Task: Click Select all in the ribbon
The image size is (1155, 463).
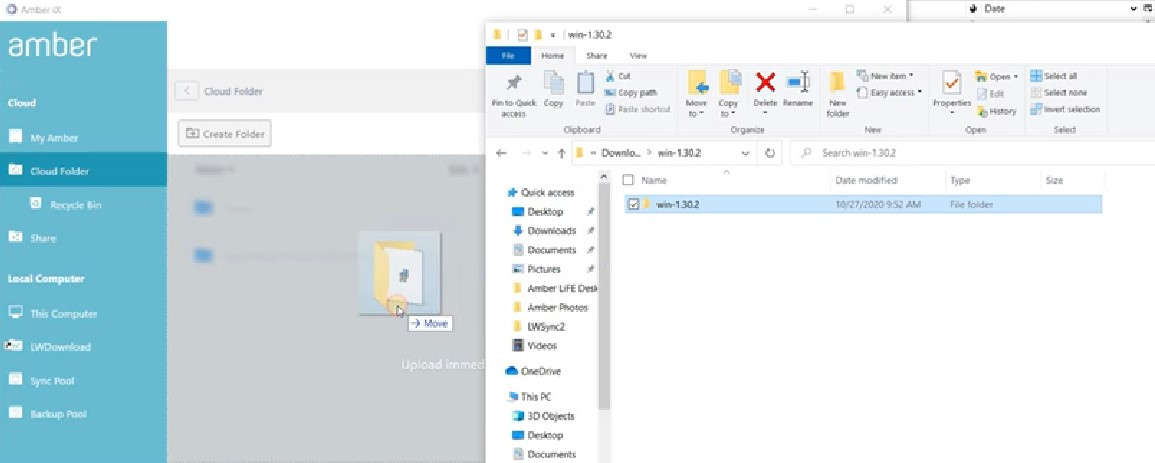Action: (x=1054, y=76)
